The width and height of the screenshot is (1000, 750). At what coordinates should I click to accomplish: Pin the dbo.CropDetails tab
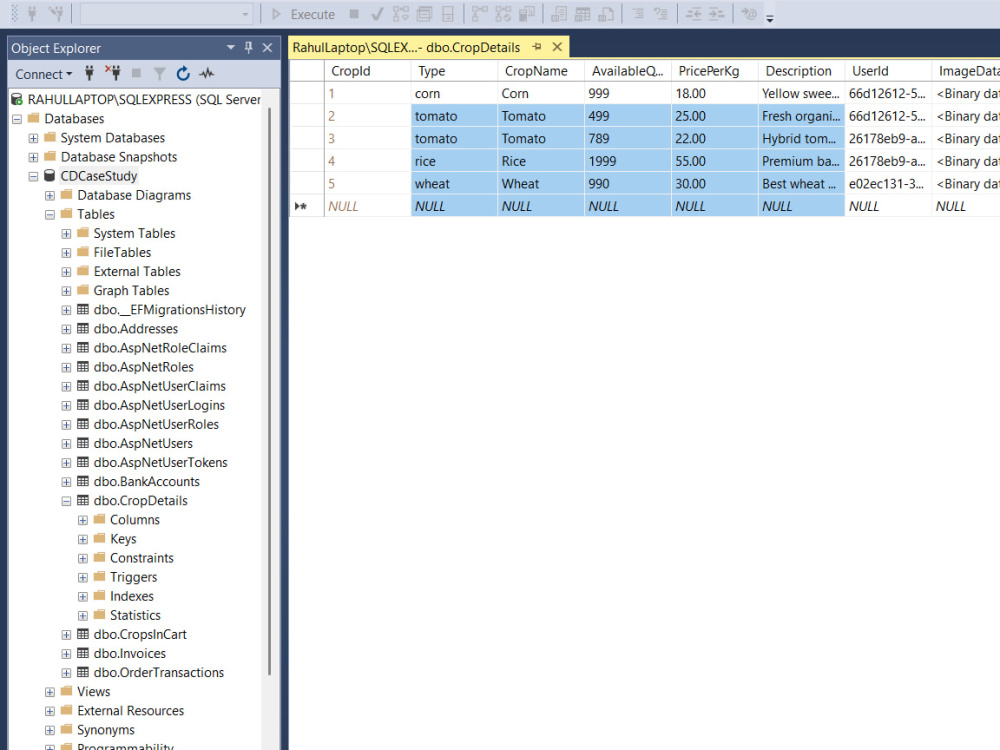click(x=537, y=47)
